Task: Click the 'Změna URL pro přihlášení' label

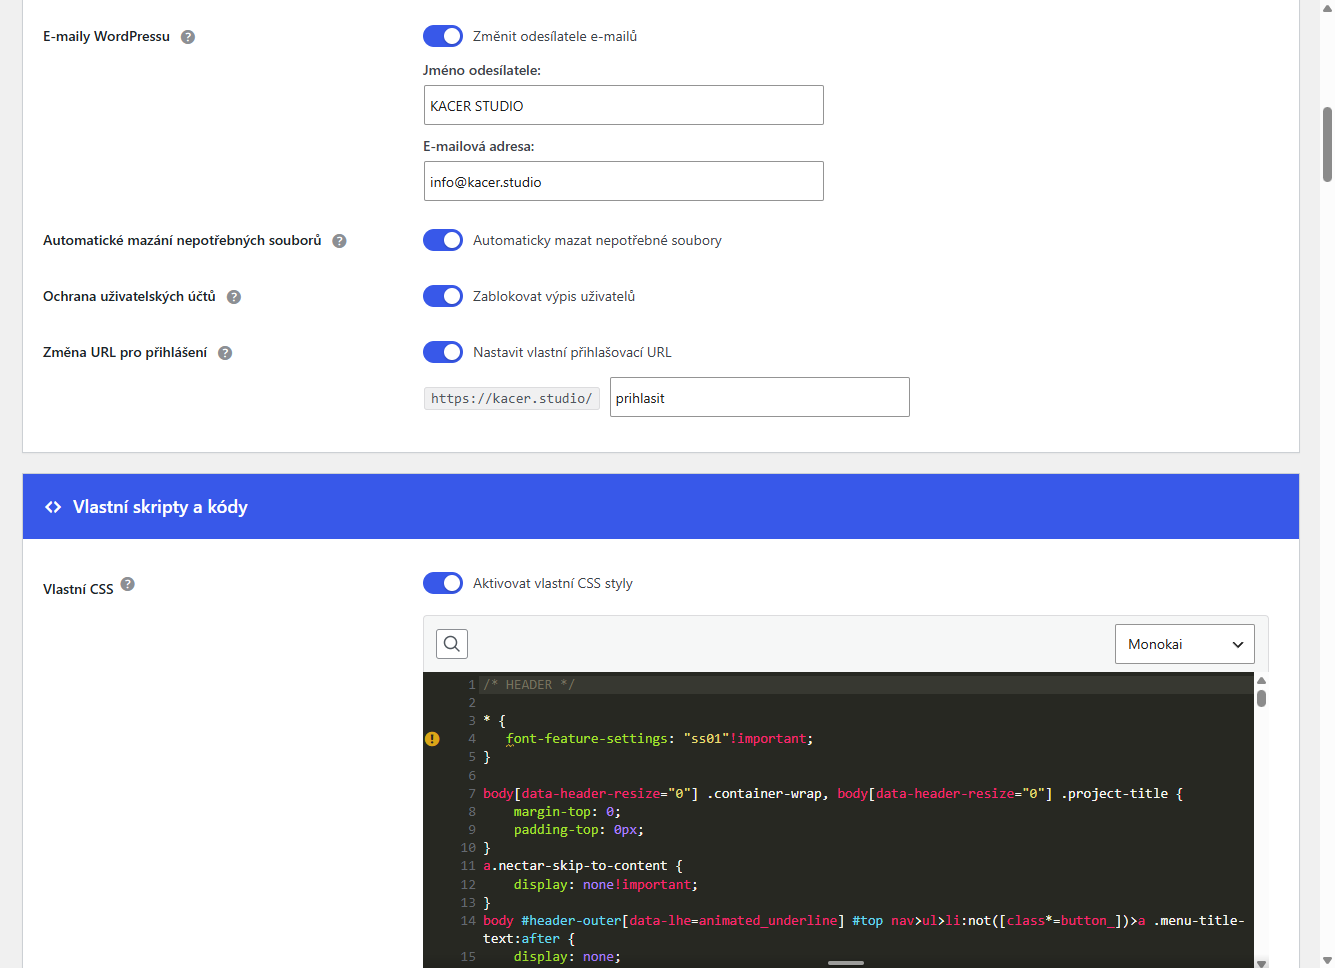Action: (x=125, y=352)
